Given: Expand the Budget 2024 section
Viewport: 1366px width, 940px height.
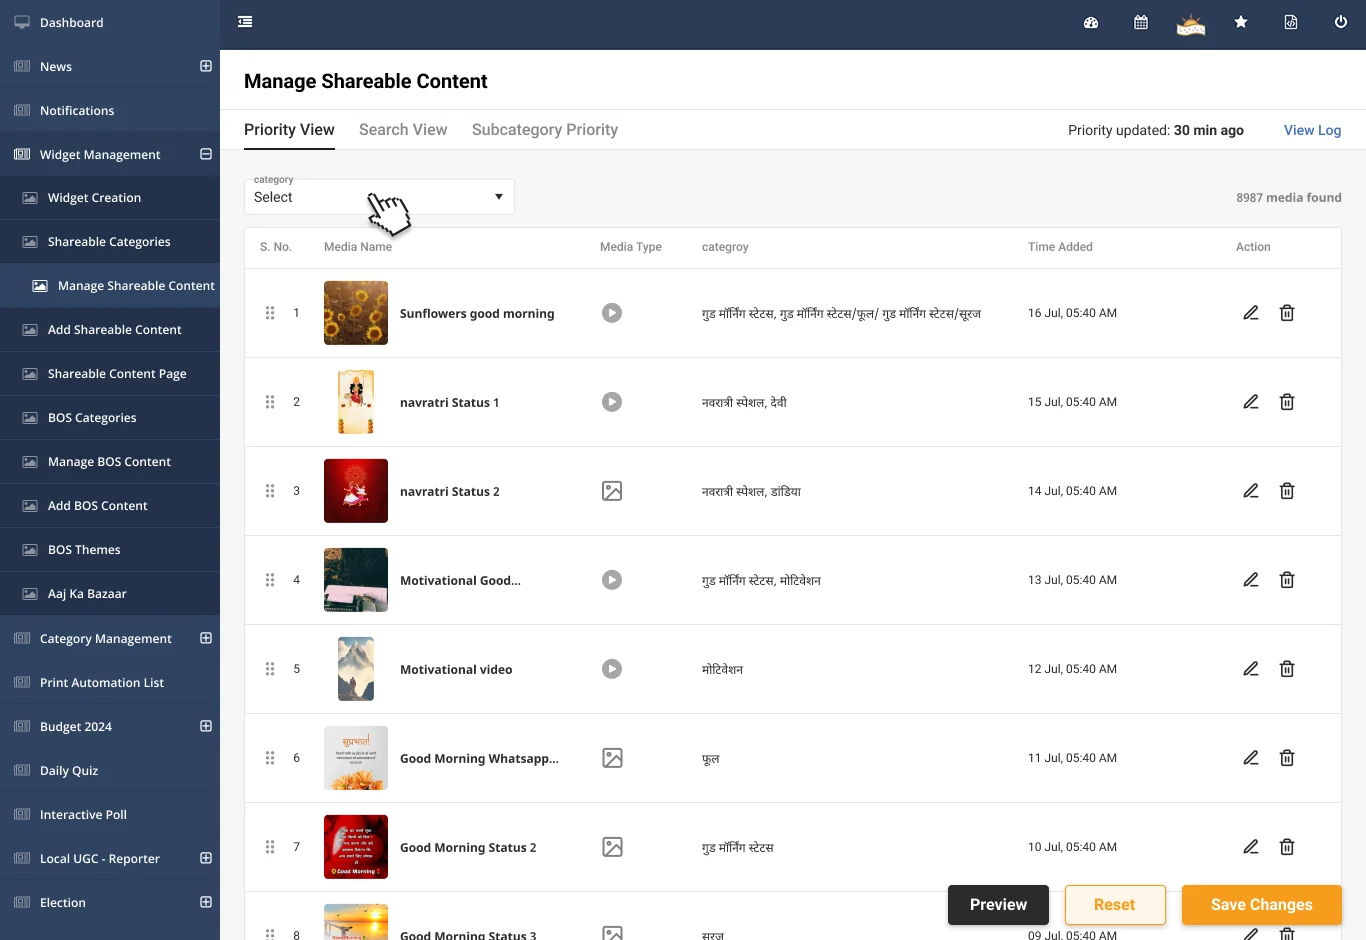Looking at the screenshot, I should (206, 726).
